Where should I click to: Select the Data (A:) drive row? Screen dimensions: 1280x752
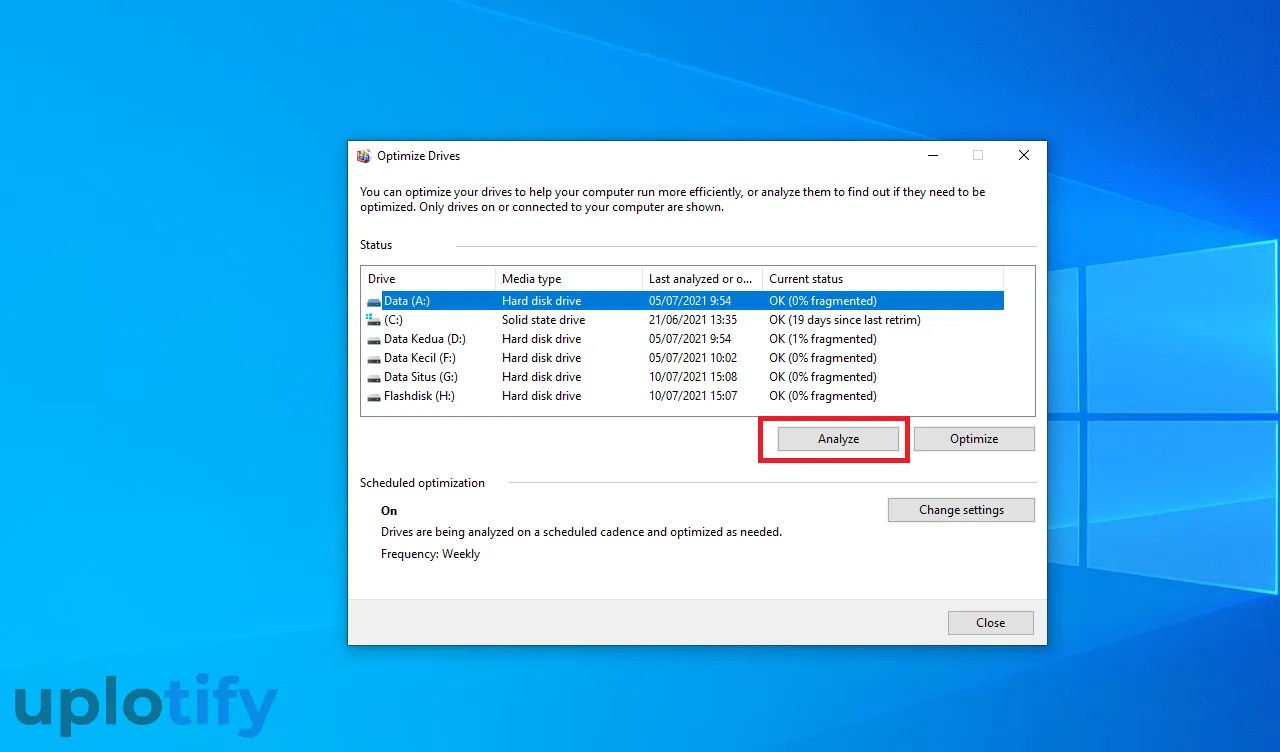[683, 301]
